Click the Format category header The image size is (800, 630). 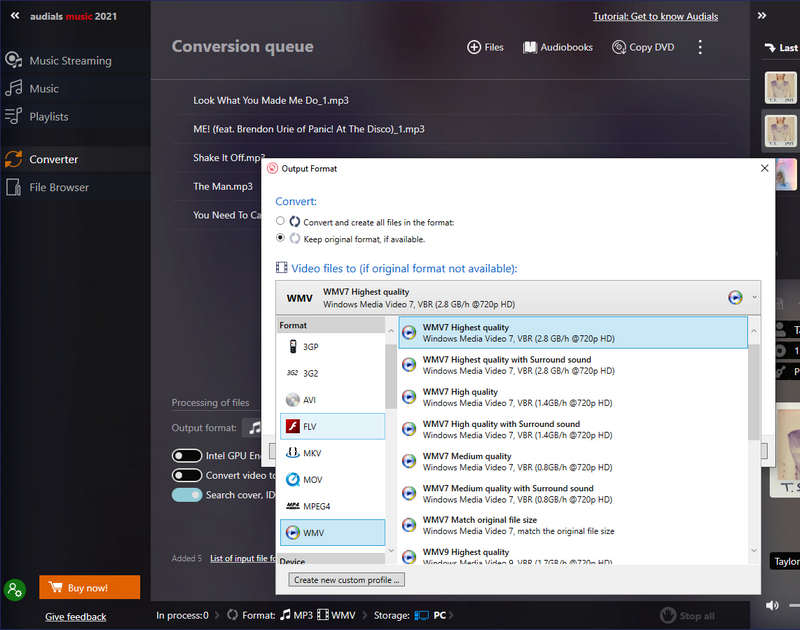(x=331, y=325)
